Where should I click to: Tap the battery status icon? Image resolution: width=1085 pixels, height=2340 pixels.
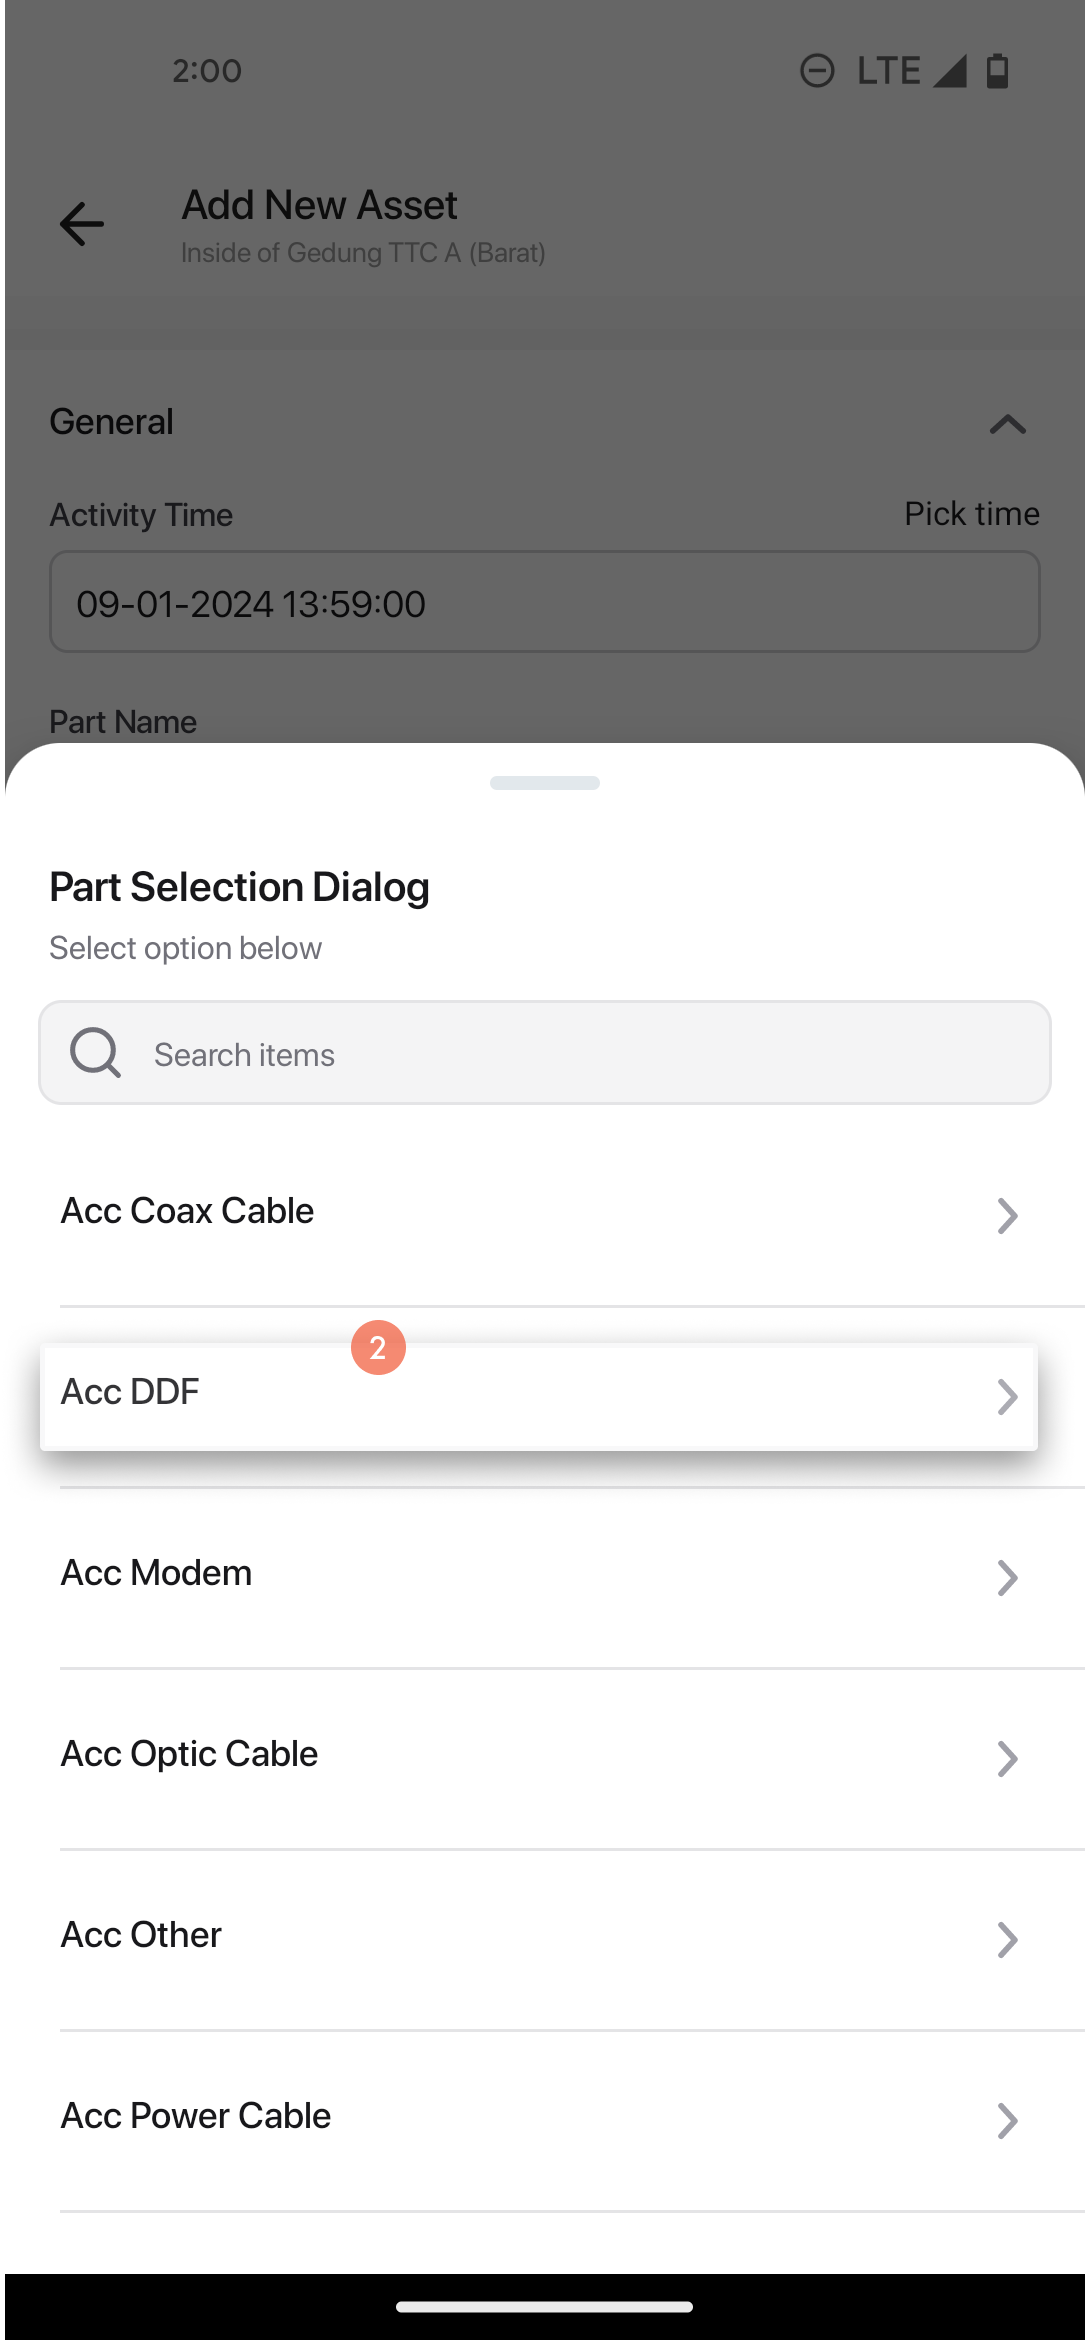coord(997,71)
